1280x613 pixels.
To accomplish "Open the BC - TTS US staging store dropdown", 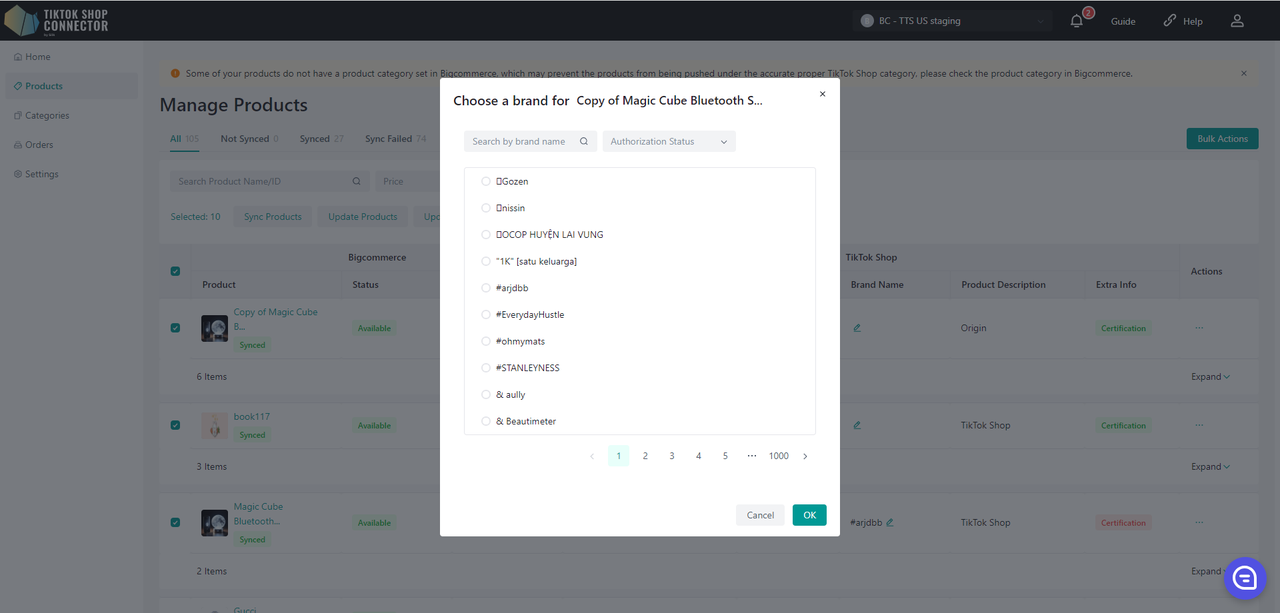I will point(952,21).
